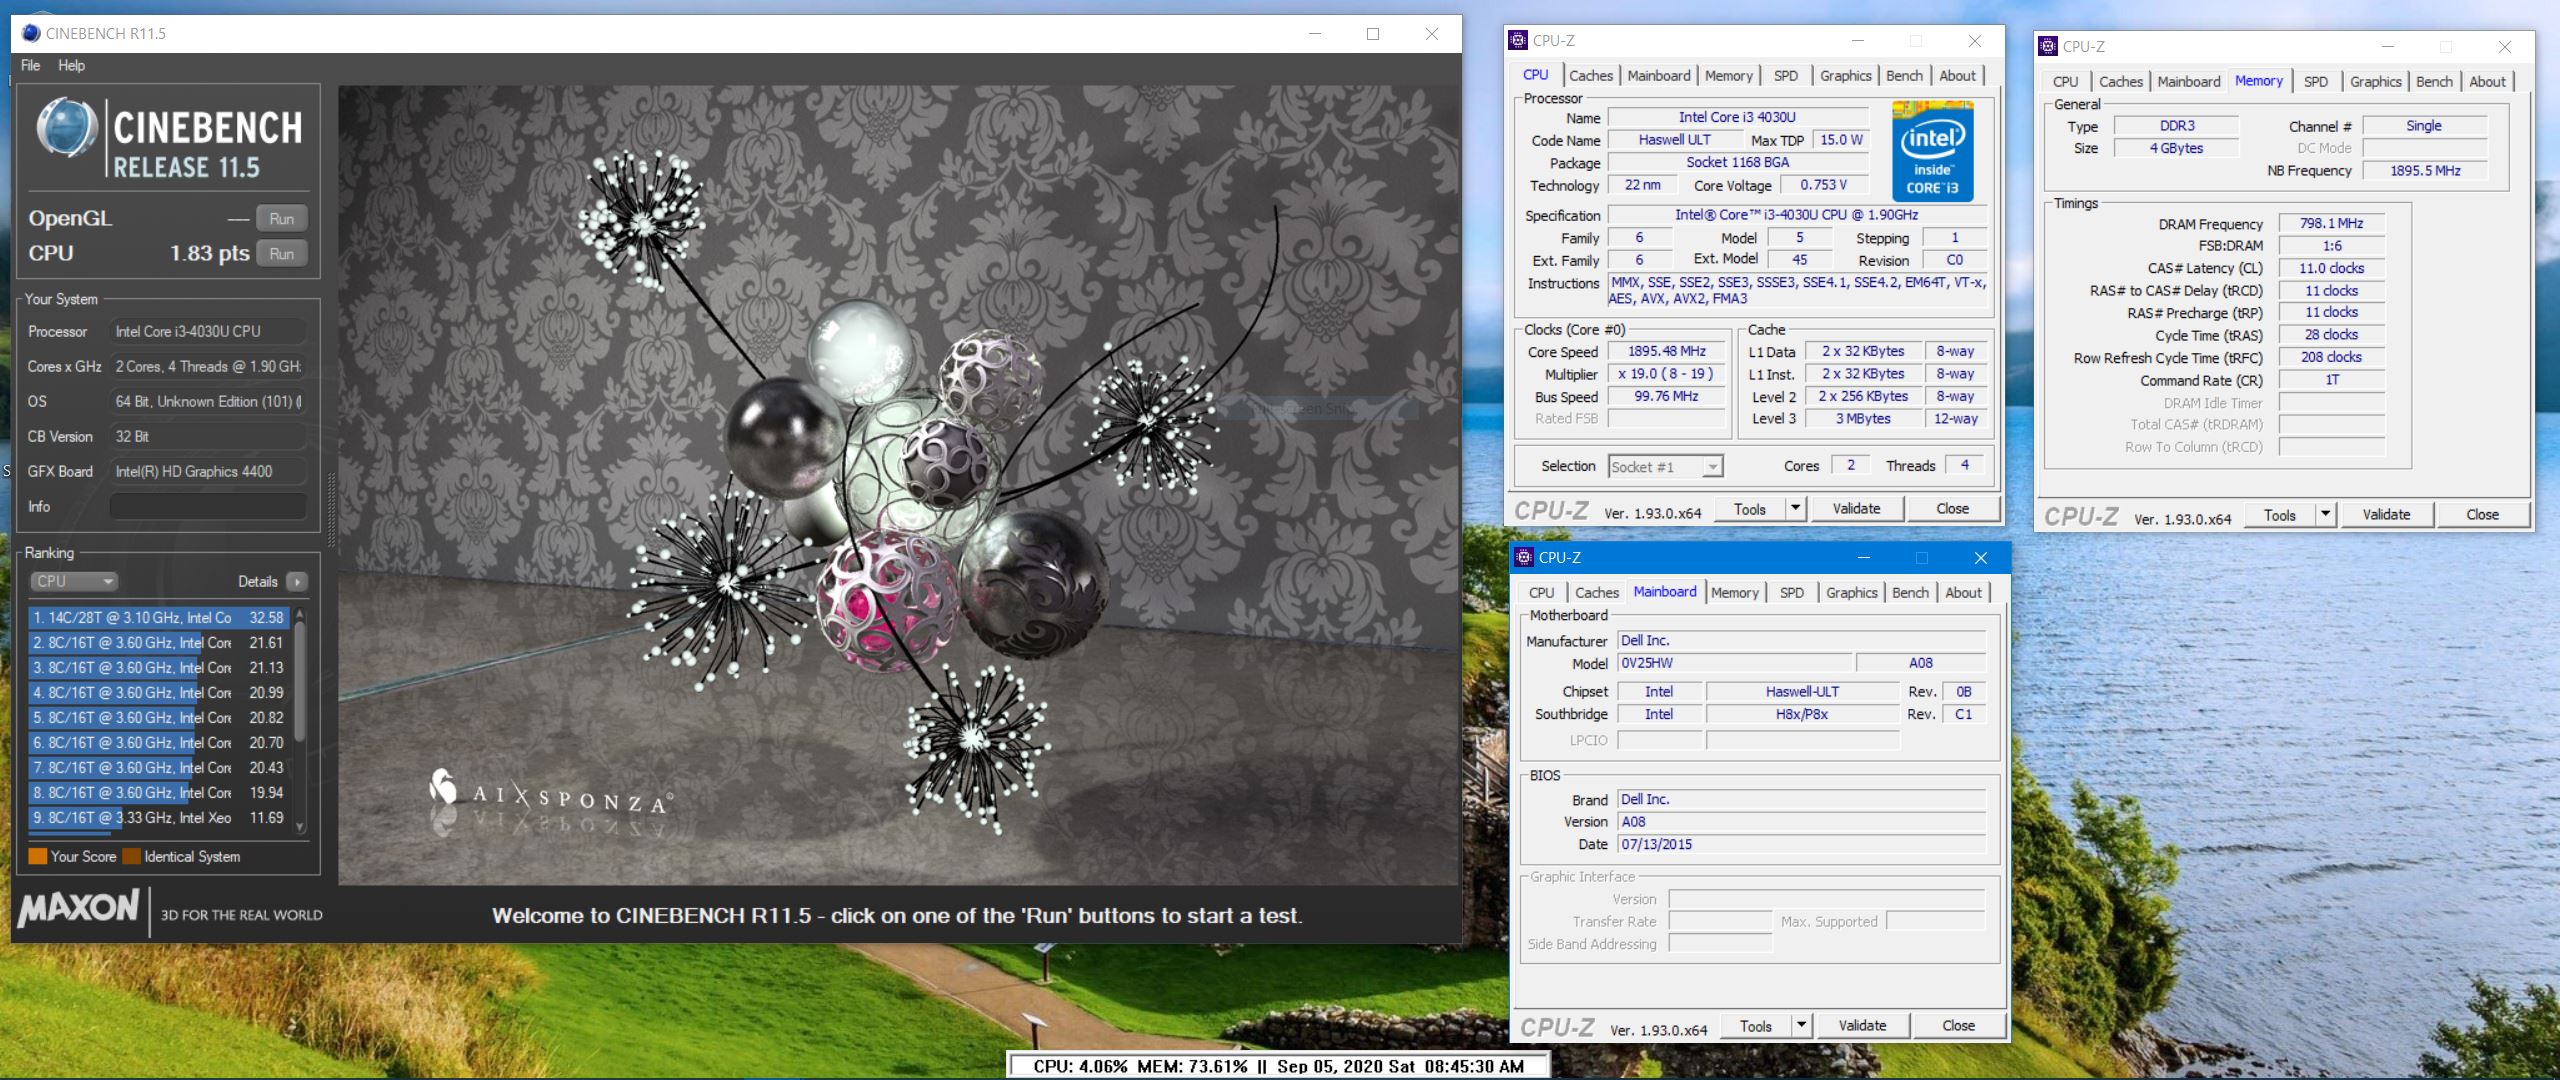Viewport: 2560px width, 1080px height.
Task: Click the CPU and MEM status overlay bar
Action: (x=1278, y=1066)
